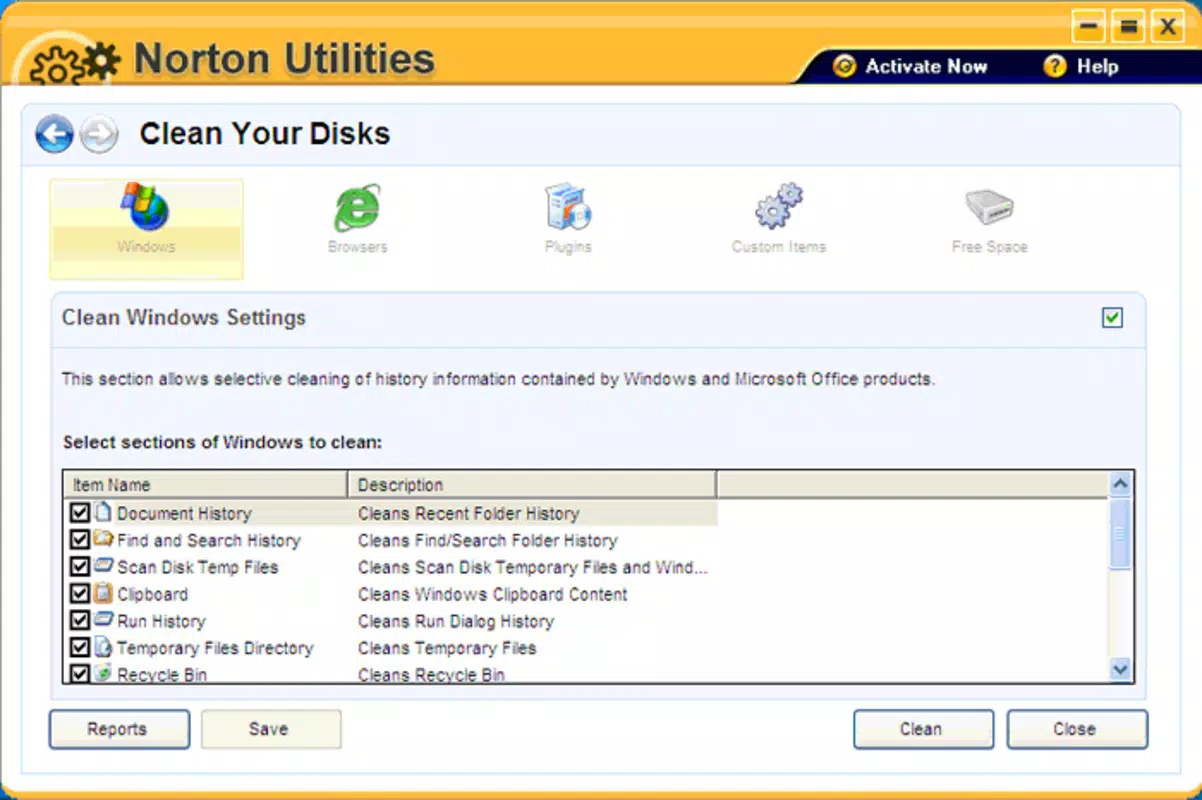The width and height of the screenshot is (1202, 800).
Task: Uncheck Find and Search History checkbox
Action: click(x=80, y=540)
